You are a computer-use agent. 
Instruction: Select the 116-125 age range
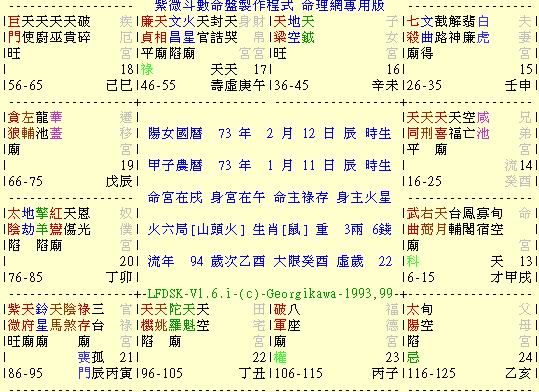click(x=431, y=373)
